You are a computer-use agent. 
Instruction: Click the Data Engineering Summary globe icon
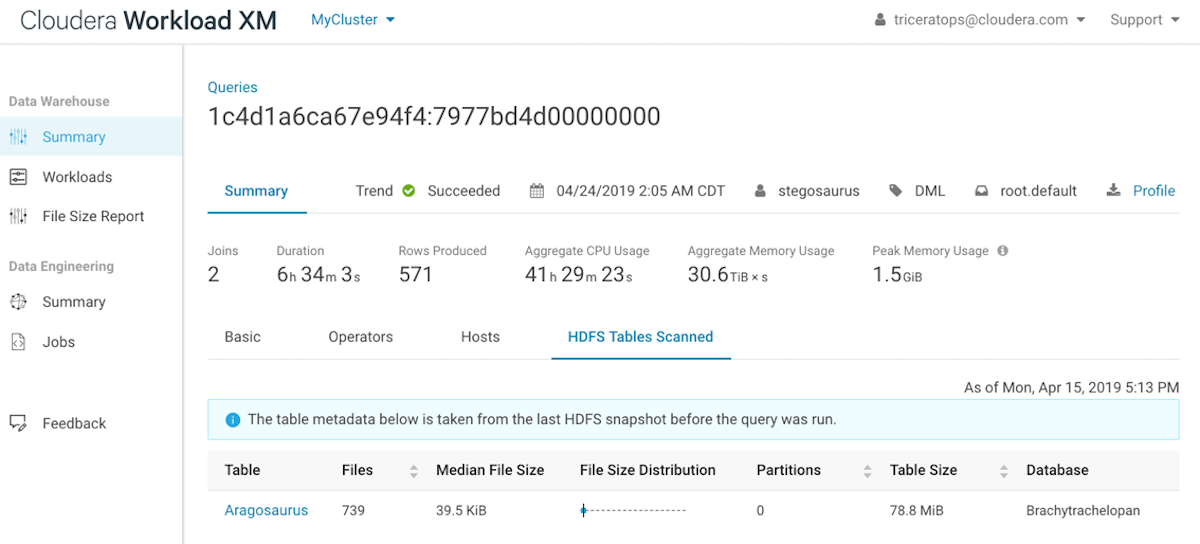click(x=18, y=302)
